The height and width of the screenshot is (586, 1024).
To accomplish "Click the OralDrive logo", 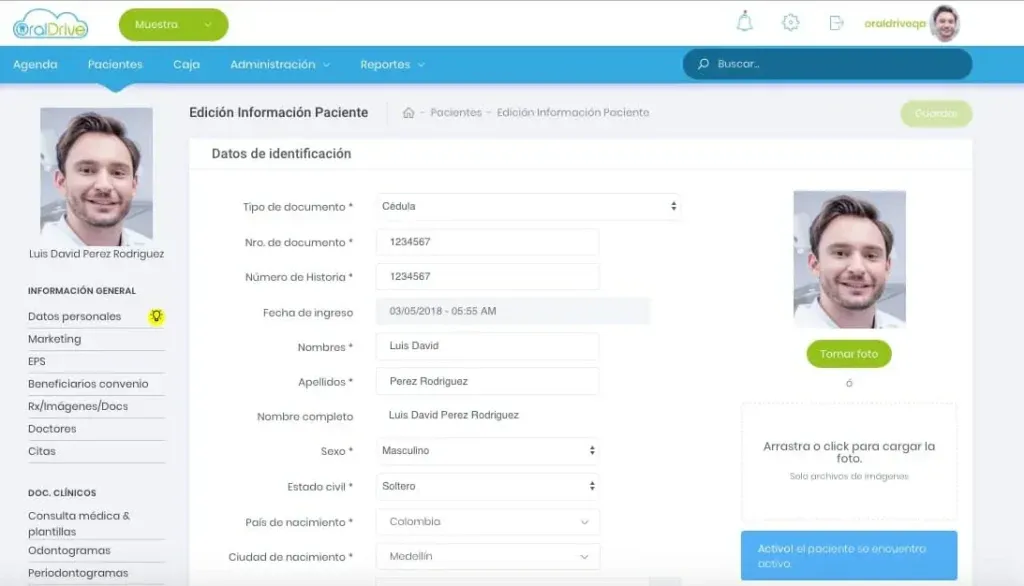I will click(50, 22).
